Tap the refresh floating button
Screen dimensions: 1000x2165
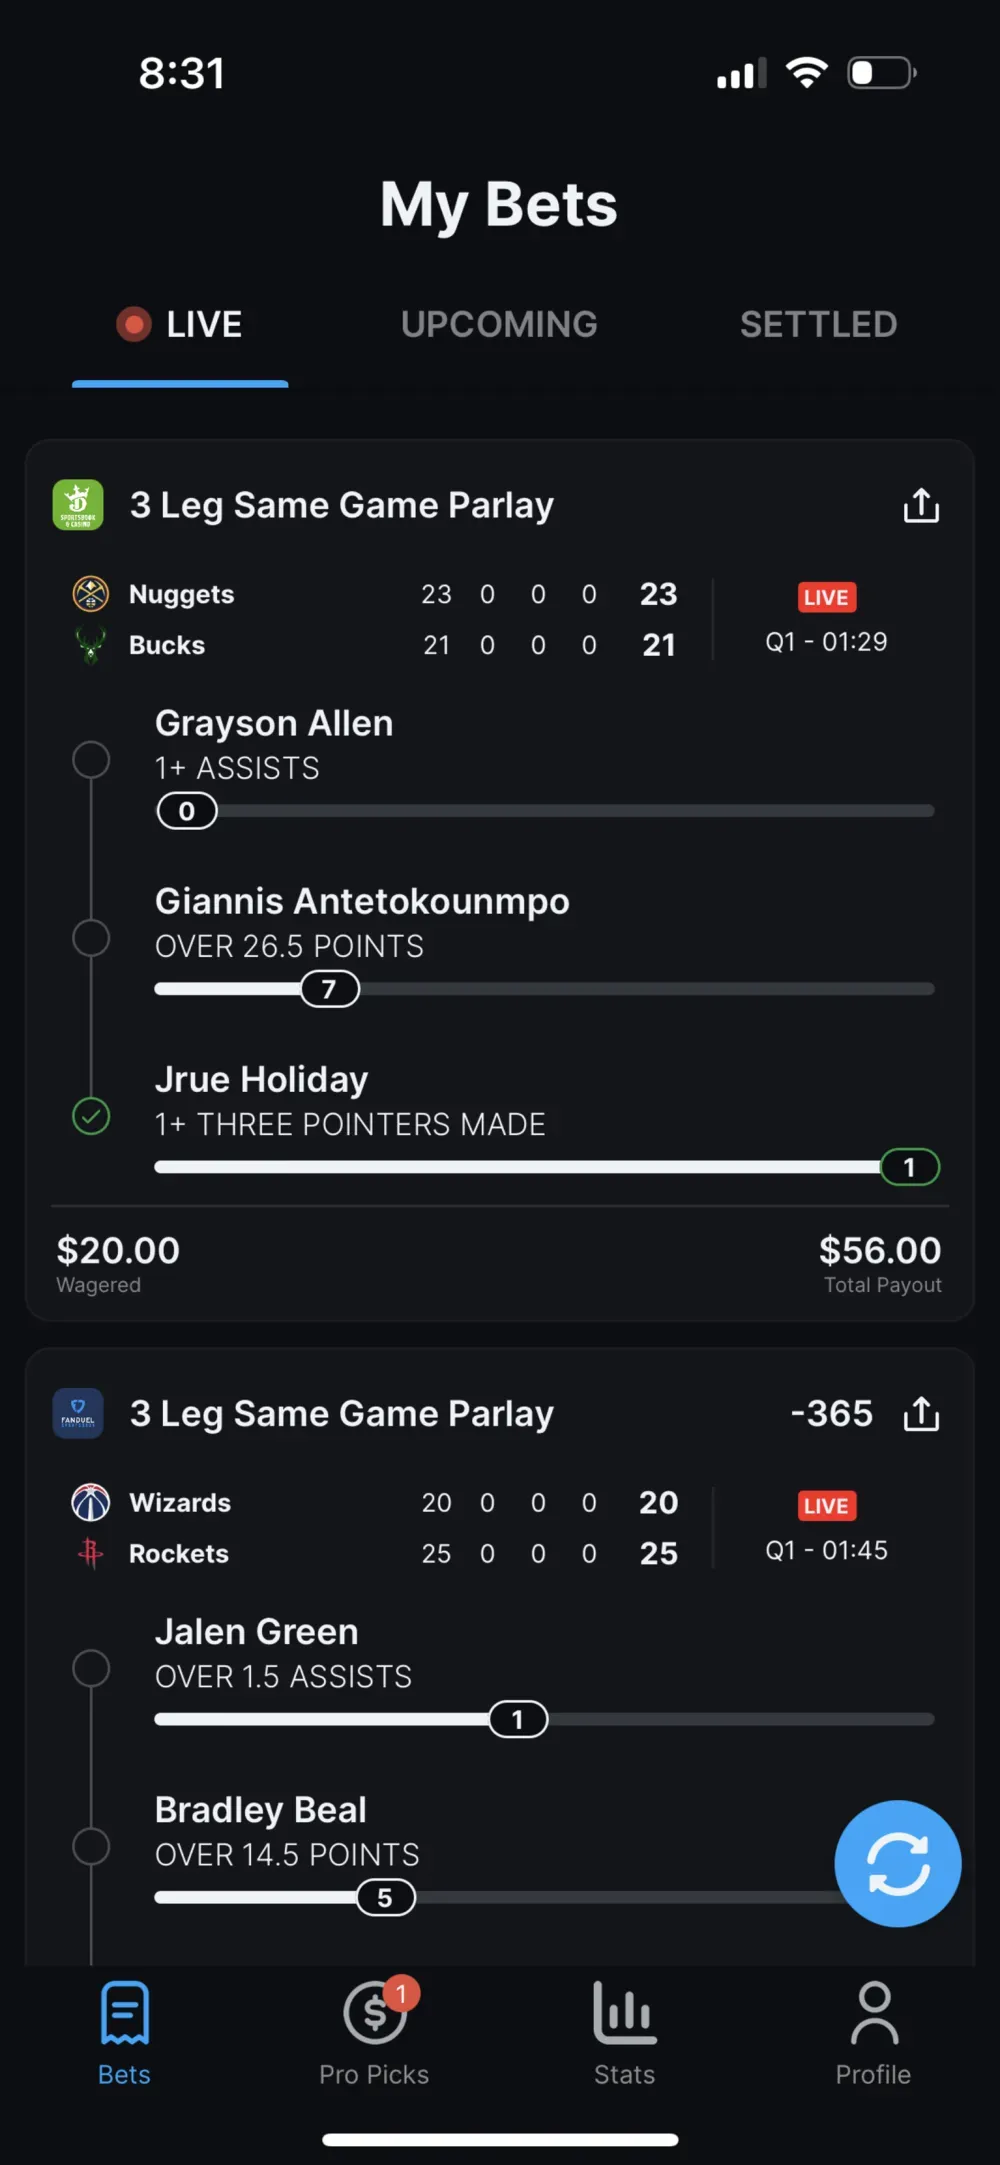tap(897, 1862)
